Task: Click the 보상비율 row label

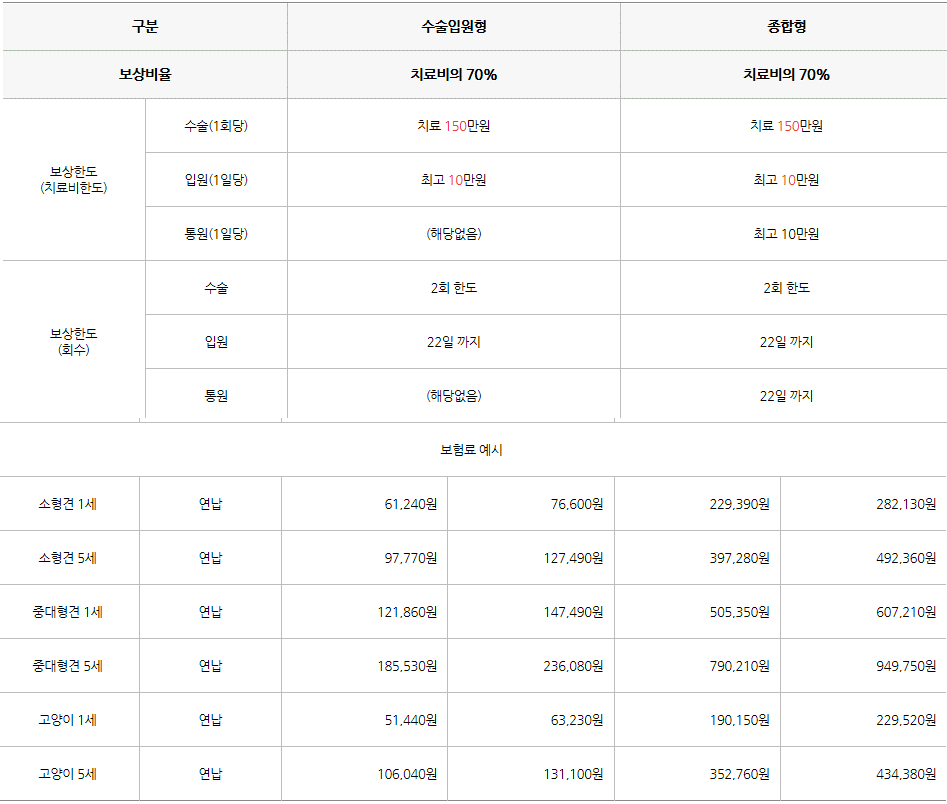Action: [145, 74]
